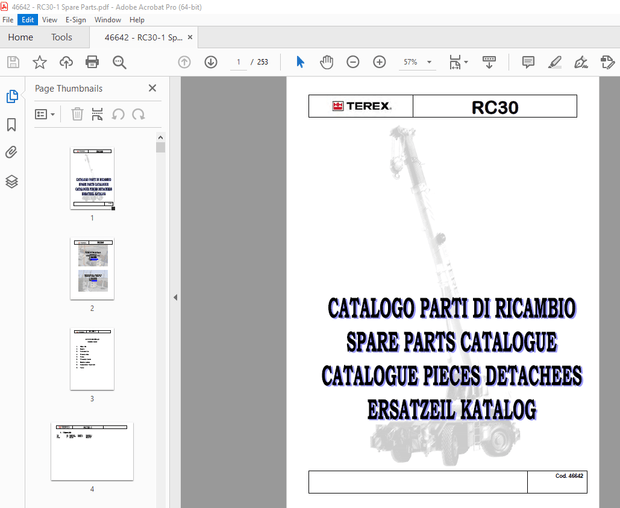The image size is (620, 508).
Task: Open the Help menu
Action: point(137,20)
